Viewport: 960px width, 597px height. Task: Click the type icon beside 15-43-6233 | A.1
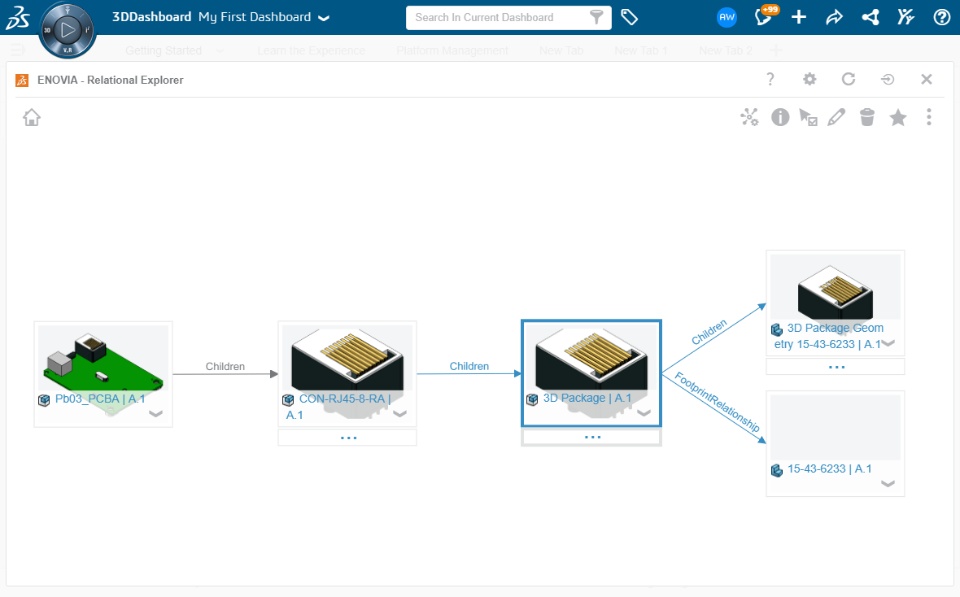[777, 470]
